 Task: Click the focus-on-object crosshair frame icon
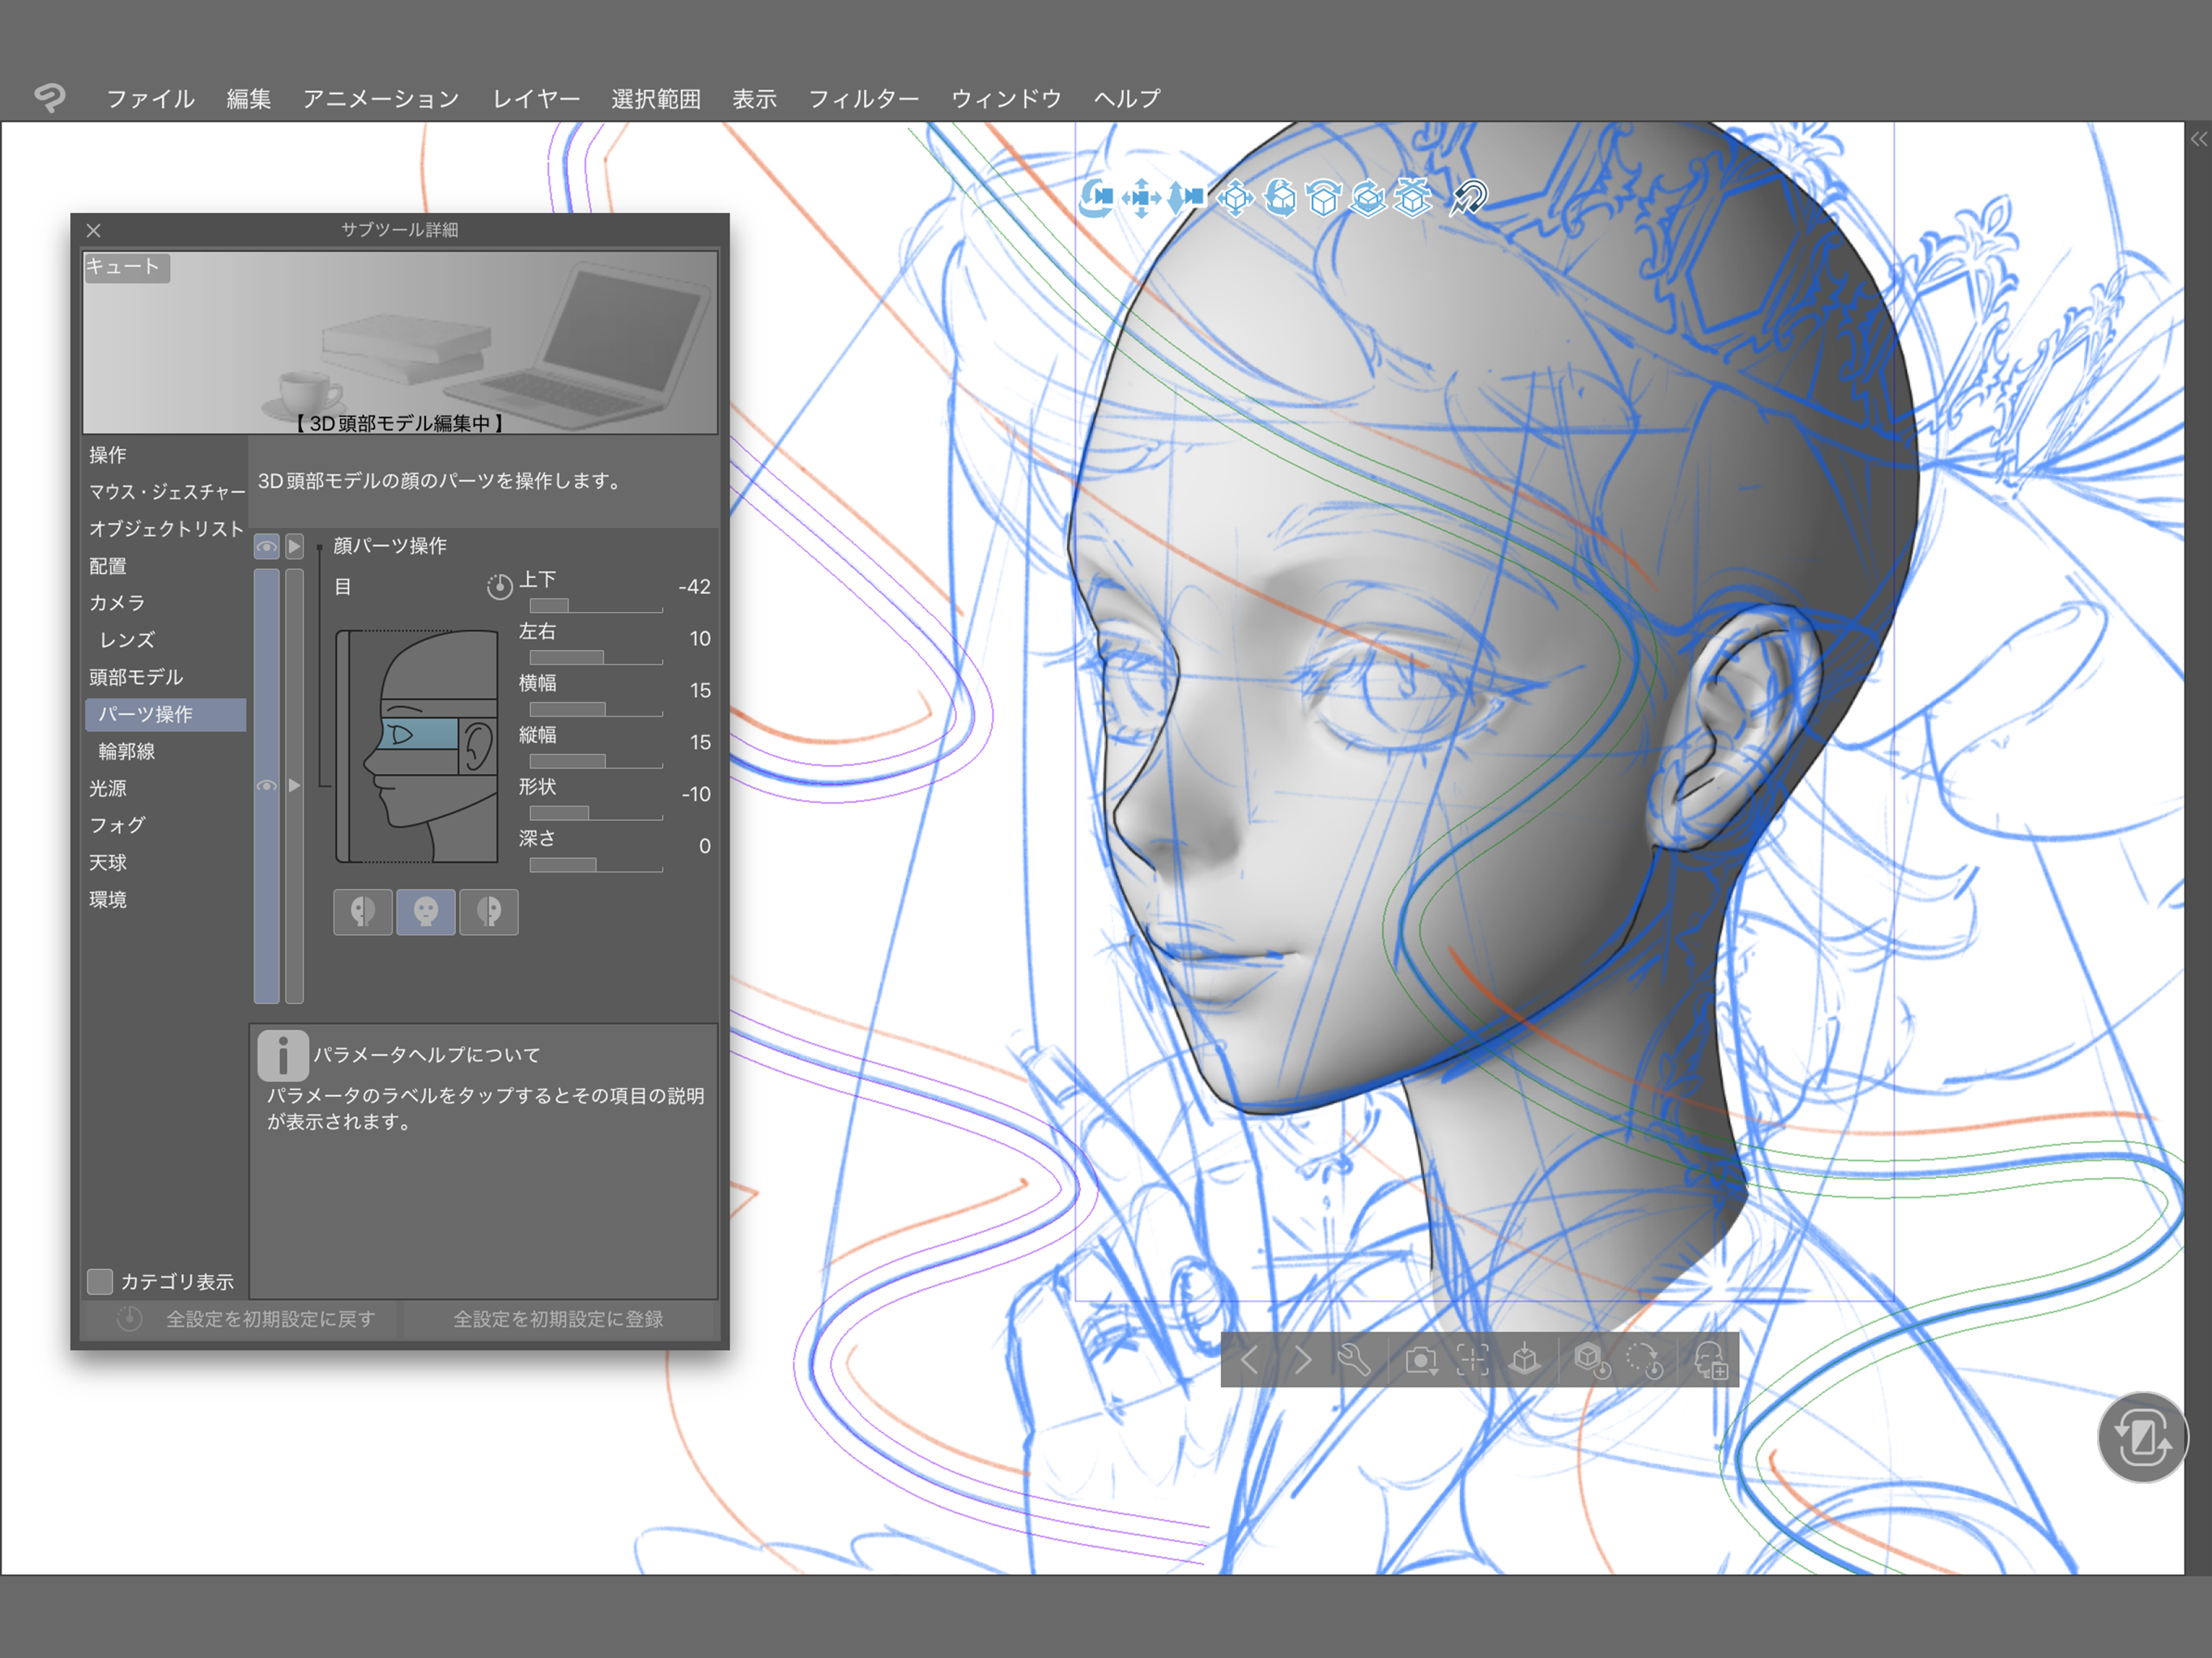[1472, 1359]
